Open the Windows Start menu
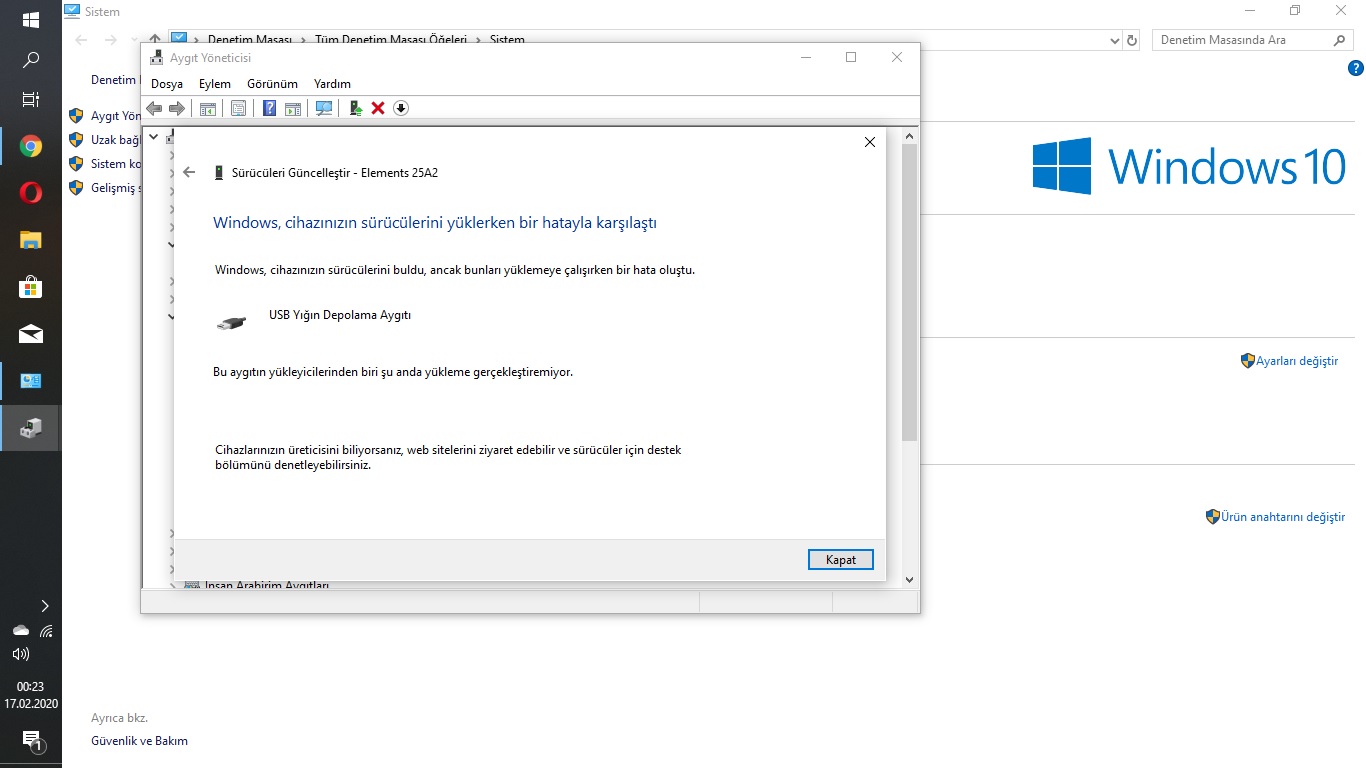 [x=31, y=20]
